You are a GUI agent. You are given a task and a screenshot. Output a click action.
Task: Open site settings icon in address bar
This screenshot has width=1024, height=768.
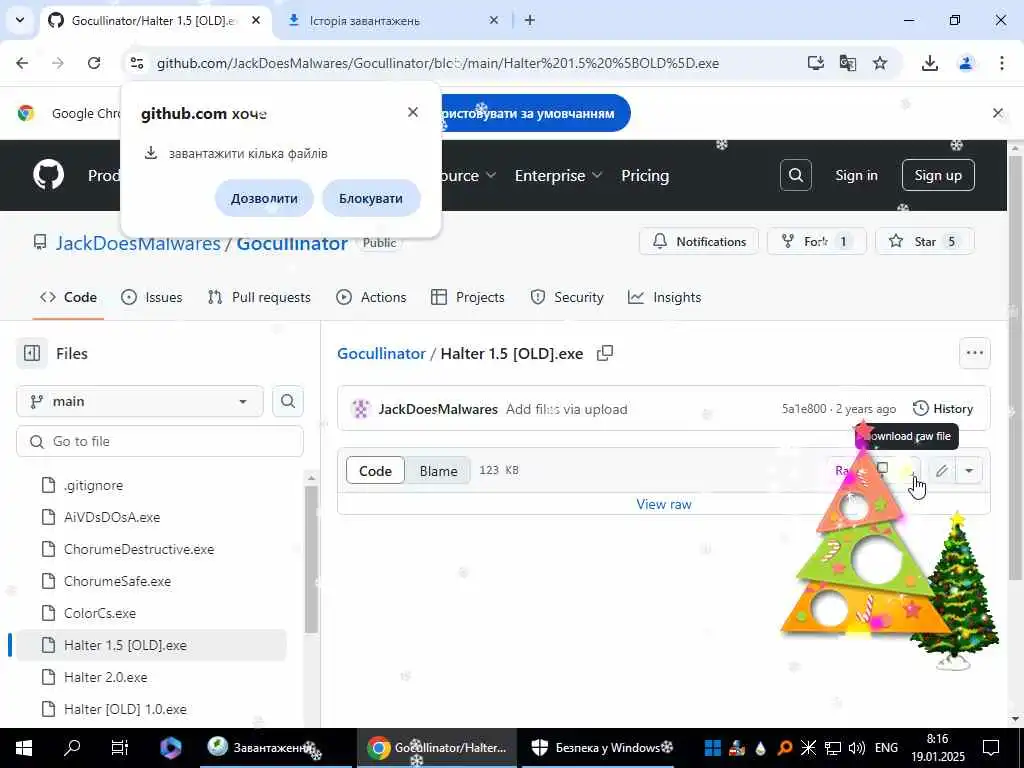point(136,63)
